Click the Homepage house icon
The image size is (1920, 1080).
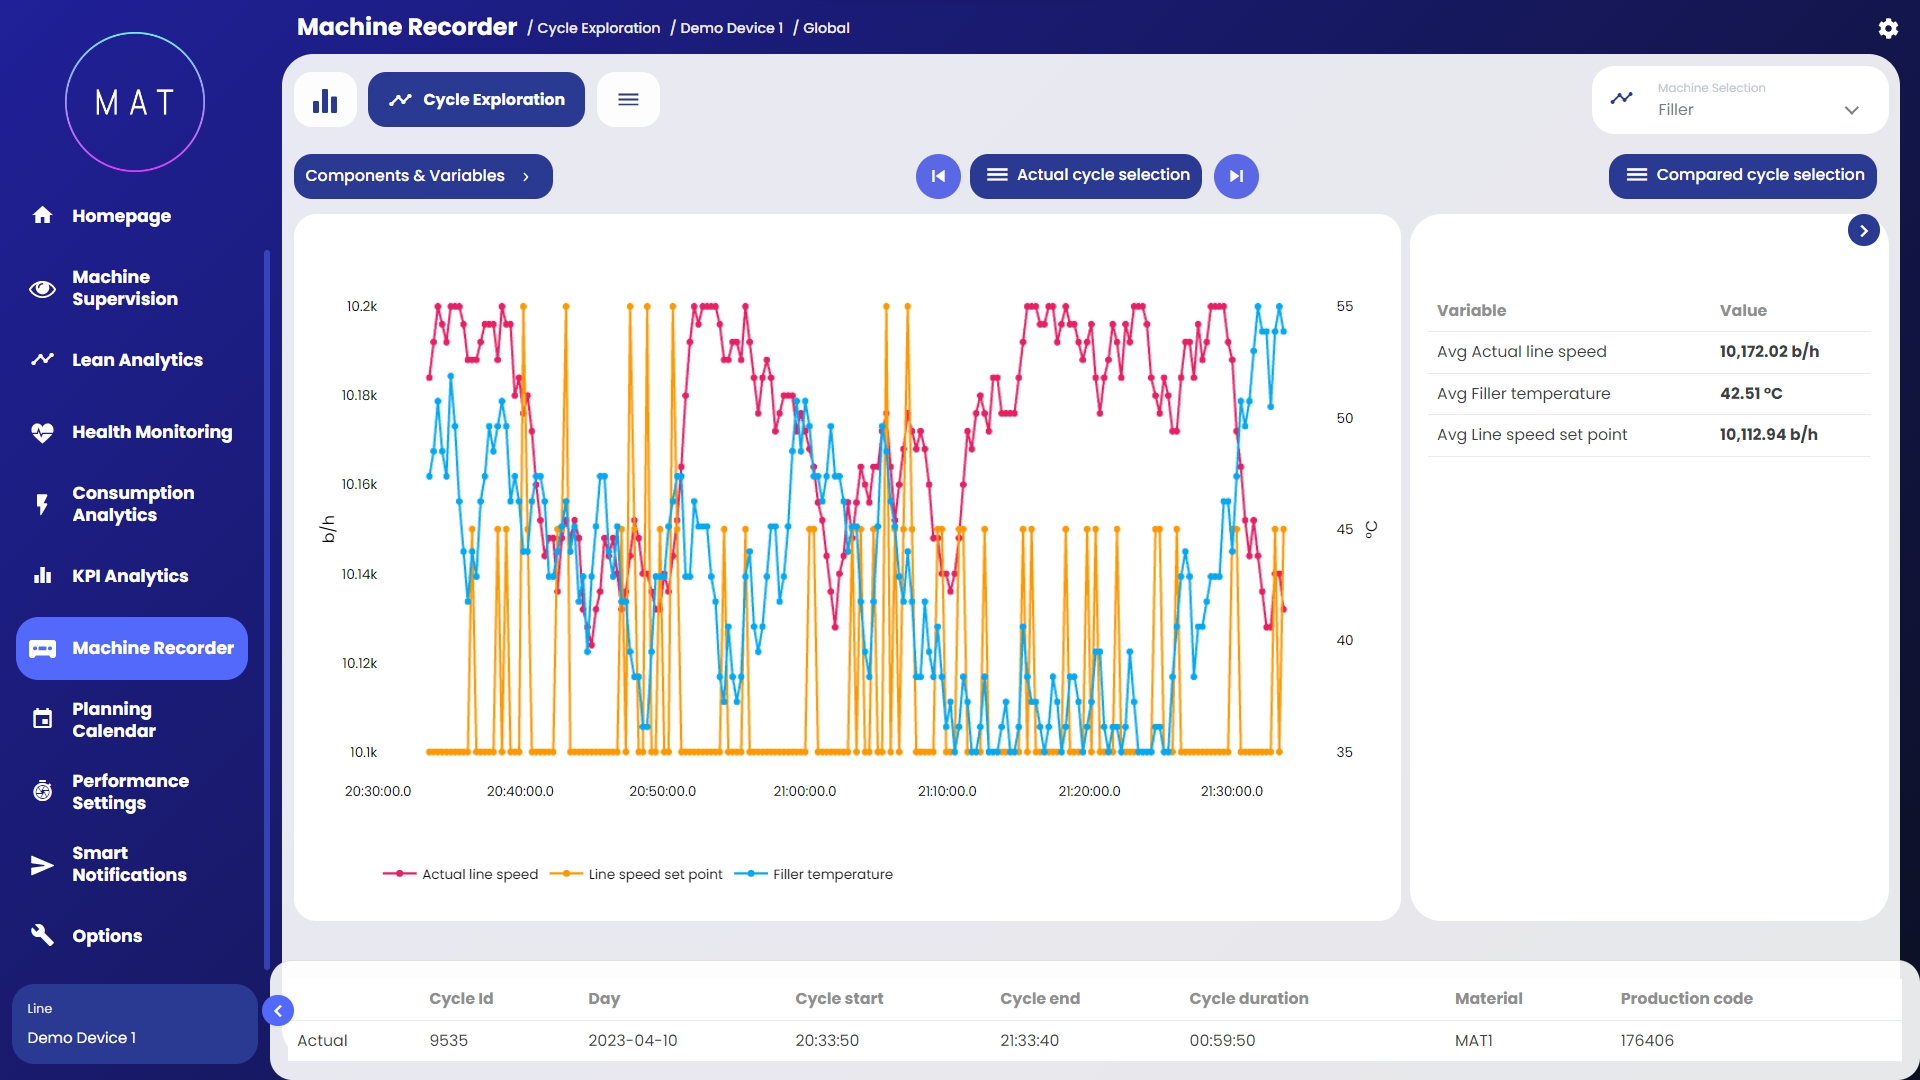pyautogui.click(x=42, y=215)
